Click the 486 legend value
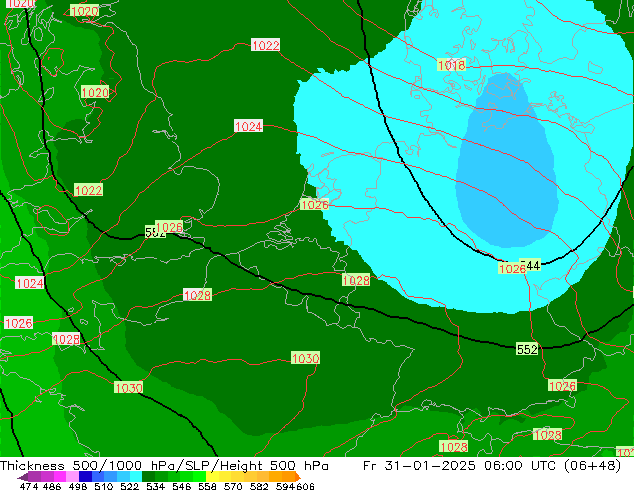 click(52, 486)
